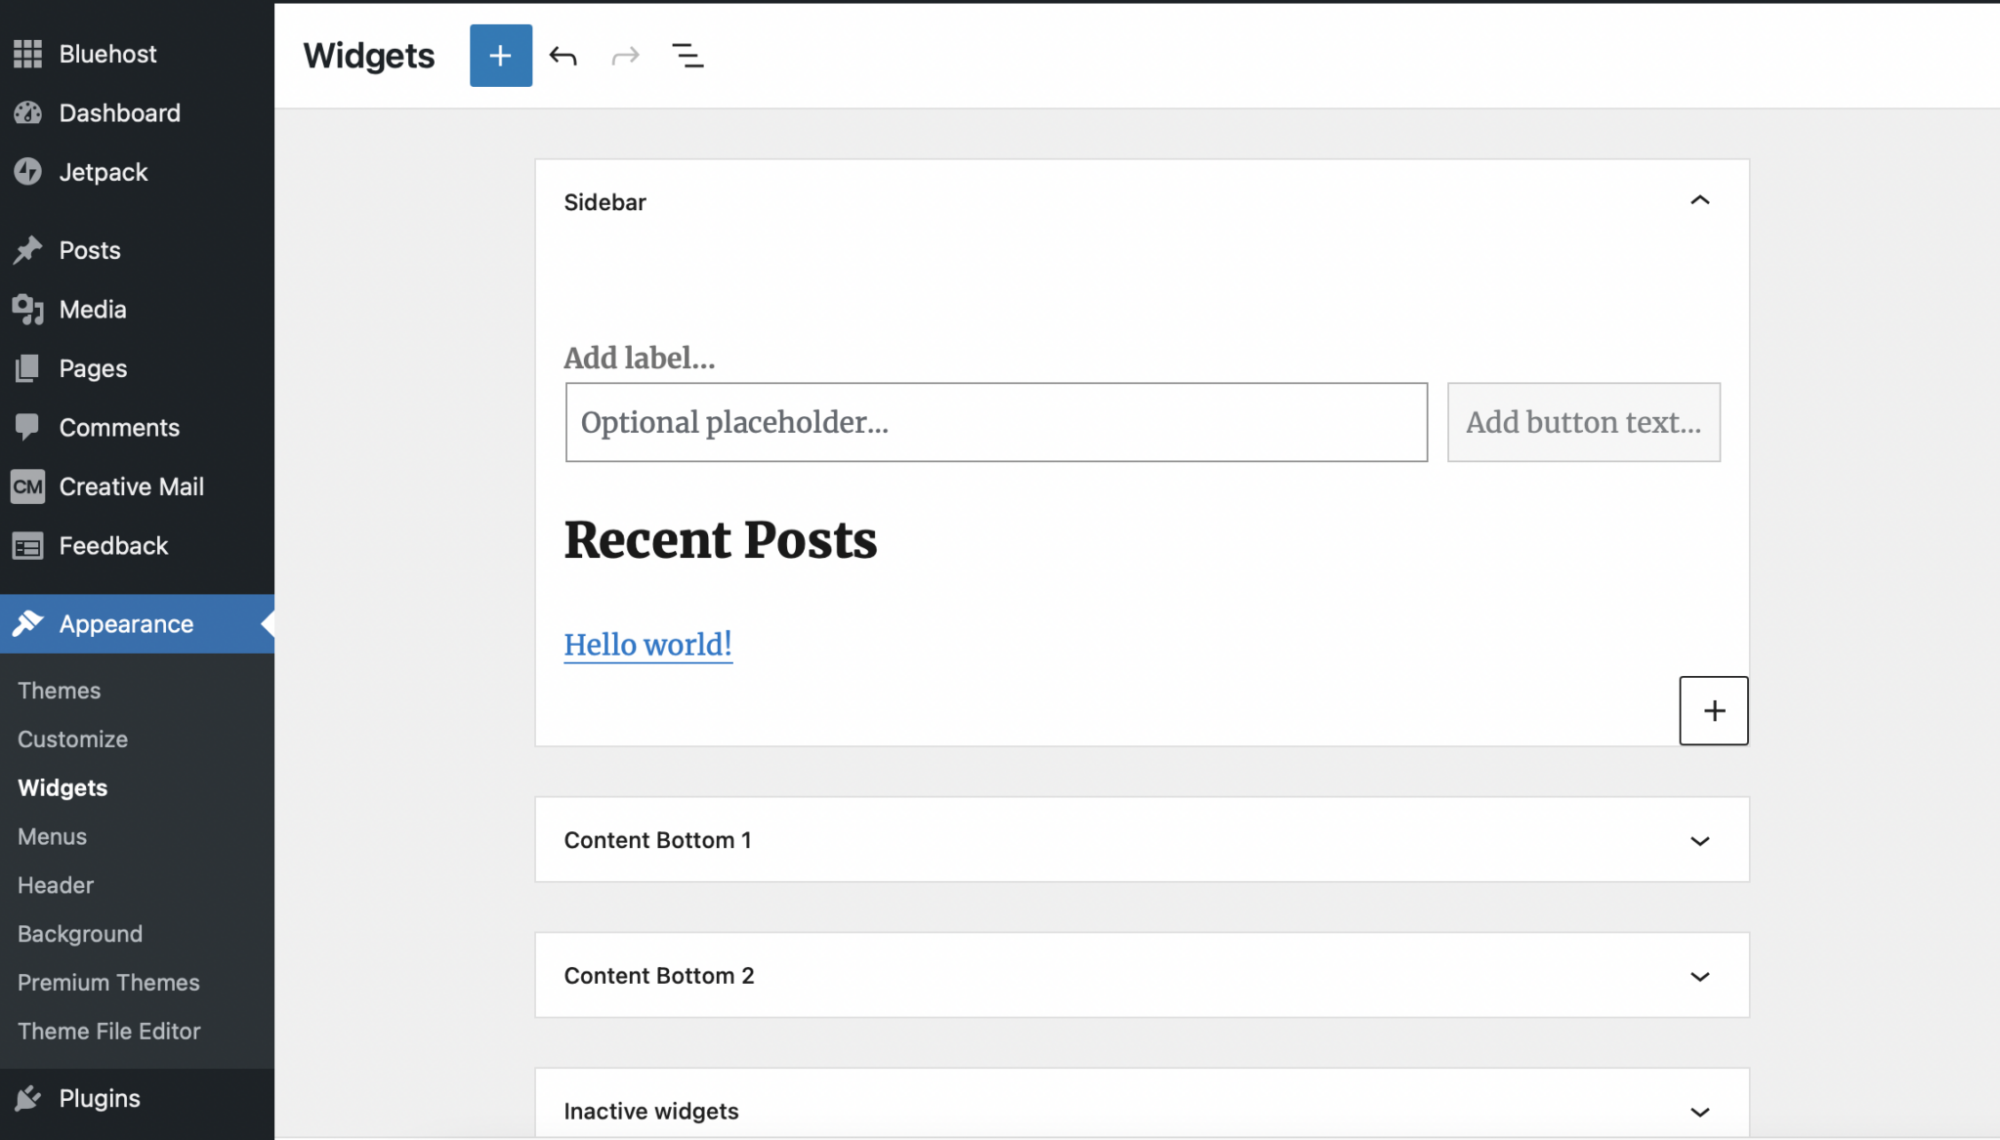The image size is (2000, 1140).
Task: Open the Background submenu item
Action: (80, 934)
